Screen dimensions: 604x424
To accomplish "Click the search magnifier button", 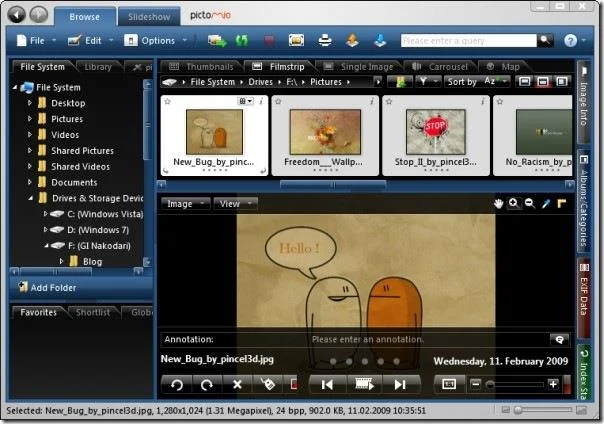I will 545,40.
